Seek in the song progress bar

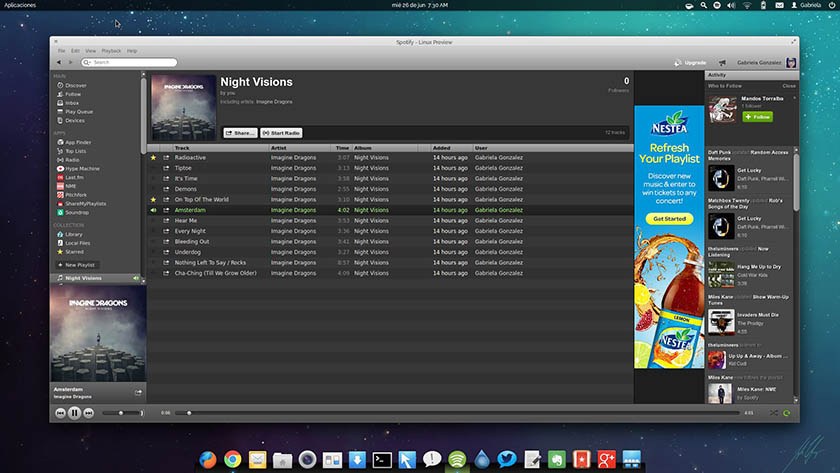coord(457,413)
